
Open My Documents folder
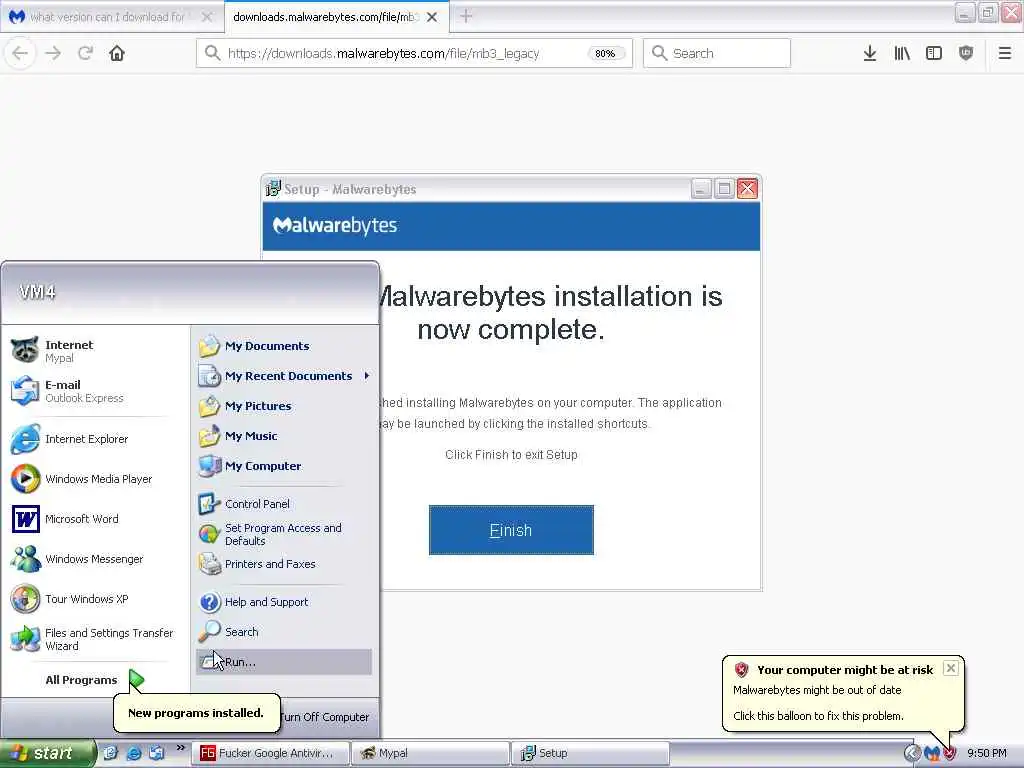click(284, 345)
